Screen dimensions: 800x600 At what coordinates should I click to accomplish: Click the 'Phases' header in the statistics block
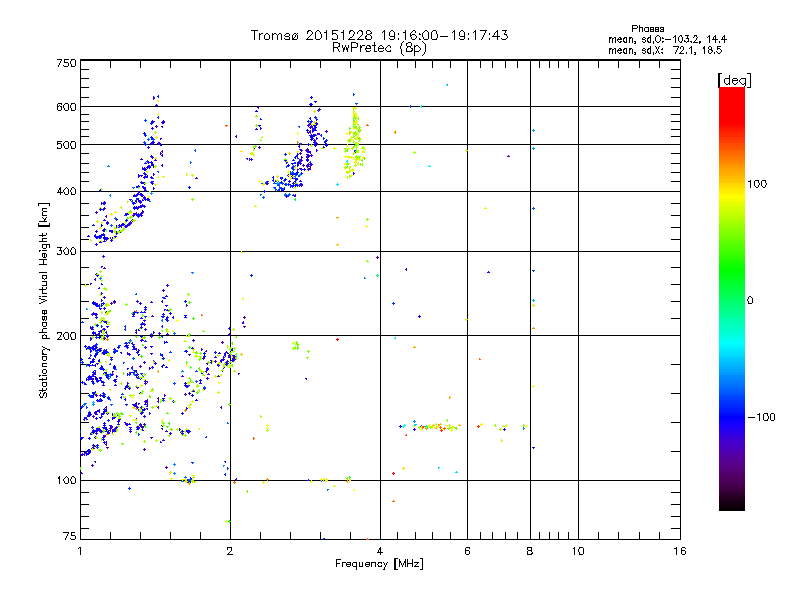point(647,29)
